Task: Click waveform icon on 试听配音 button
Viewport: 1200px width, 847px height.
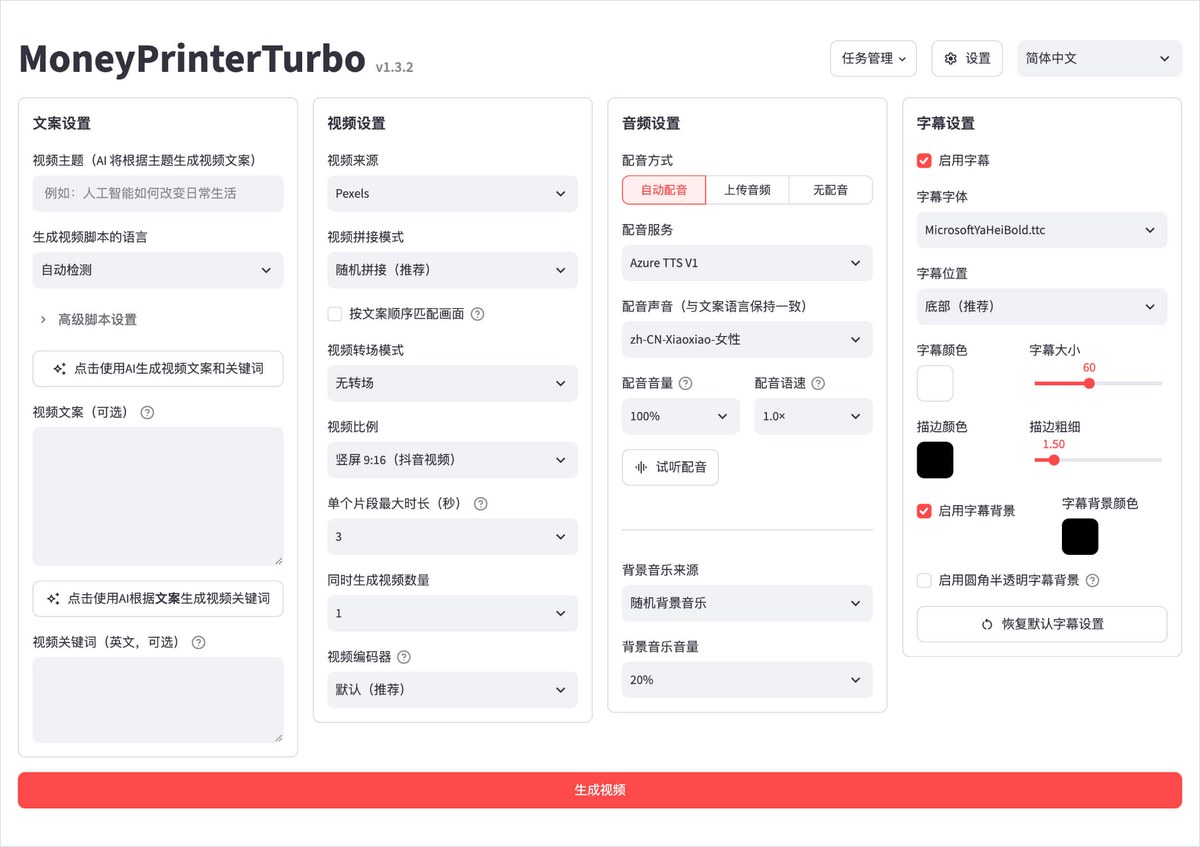Action: pos(642,467)
